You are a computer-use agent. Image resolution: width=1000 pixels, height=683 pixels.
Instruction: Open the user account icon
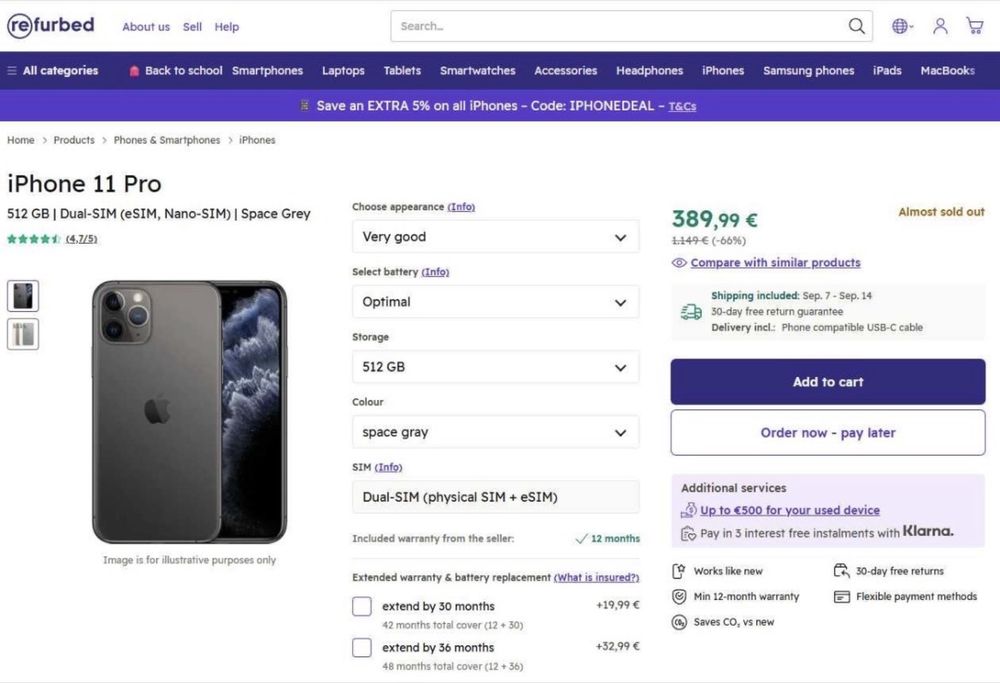940,26
